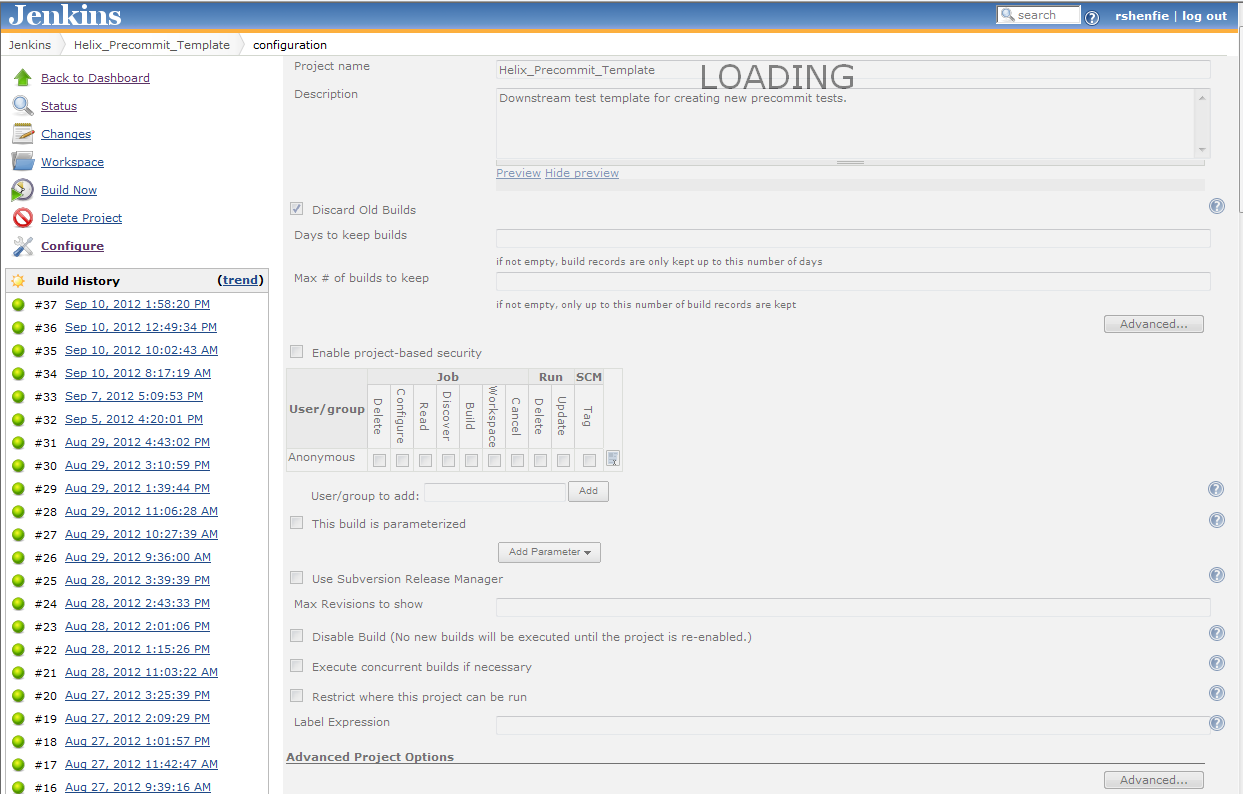Image resolution: width=1243 pixels, height=794 pixels.
Task: Expand Advanced Project Options settings
Action: coord(1153,780)
